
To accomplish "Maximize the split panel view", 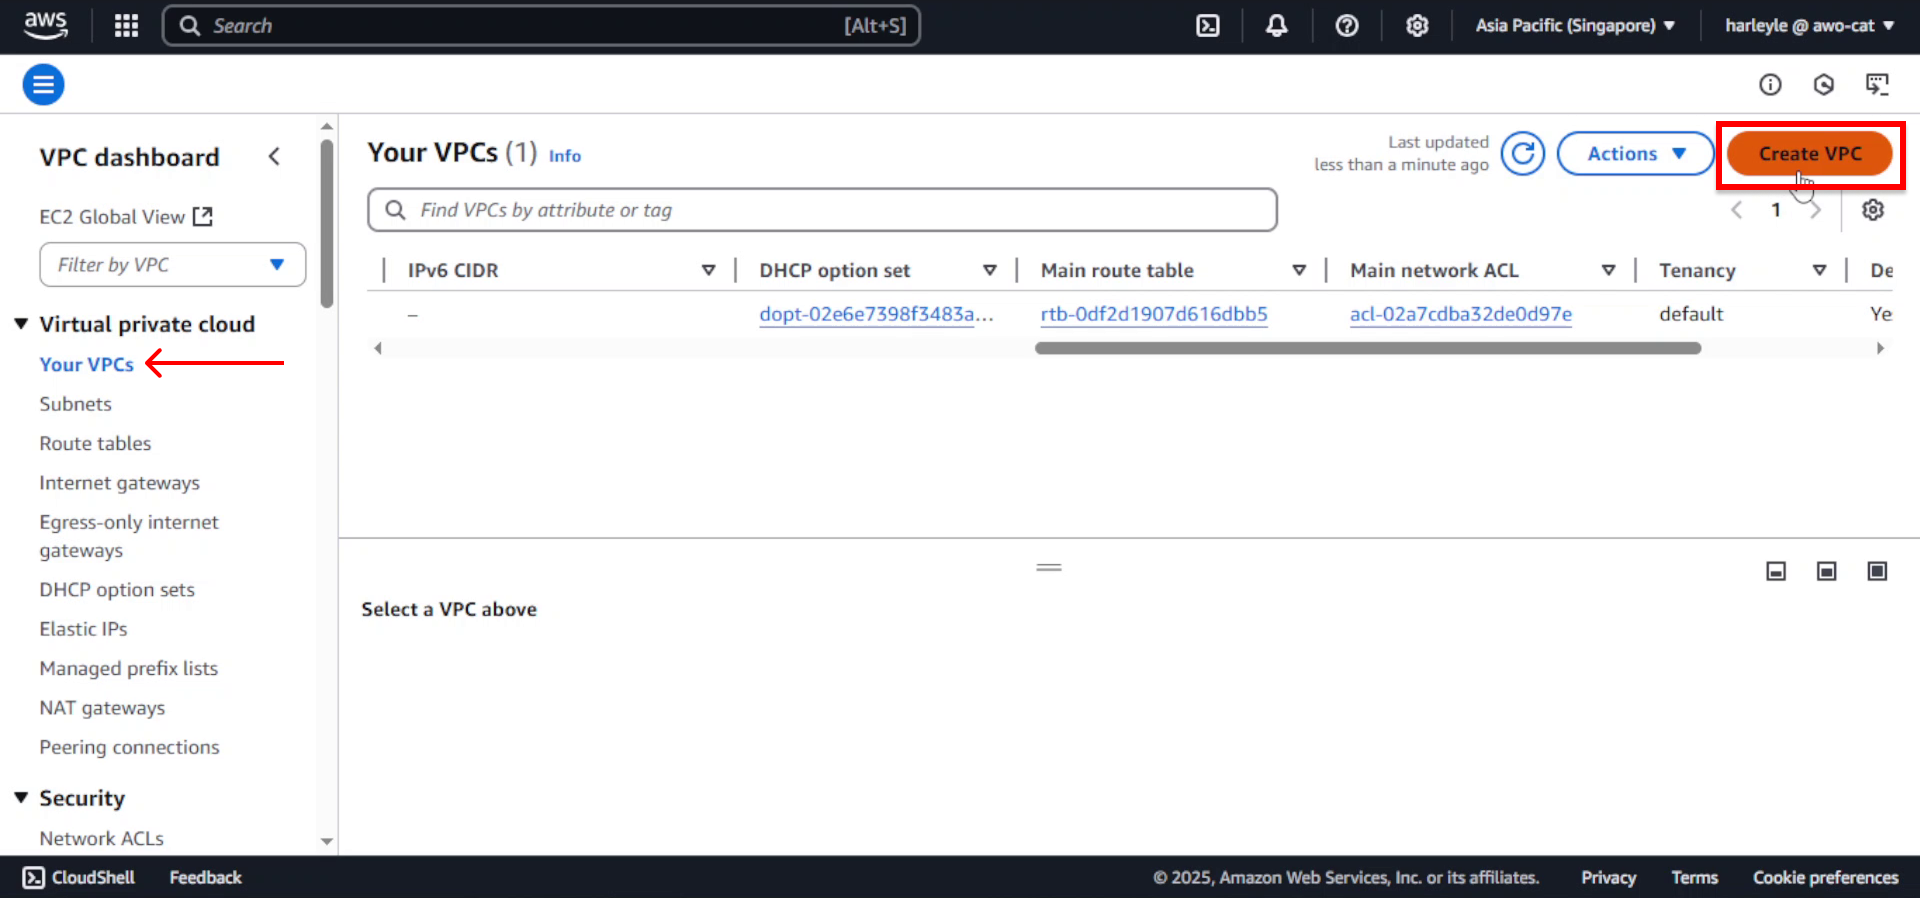I will (1877, 571).
